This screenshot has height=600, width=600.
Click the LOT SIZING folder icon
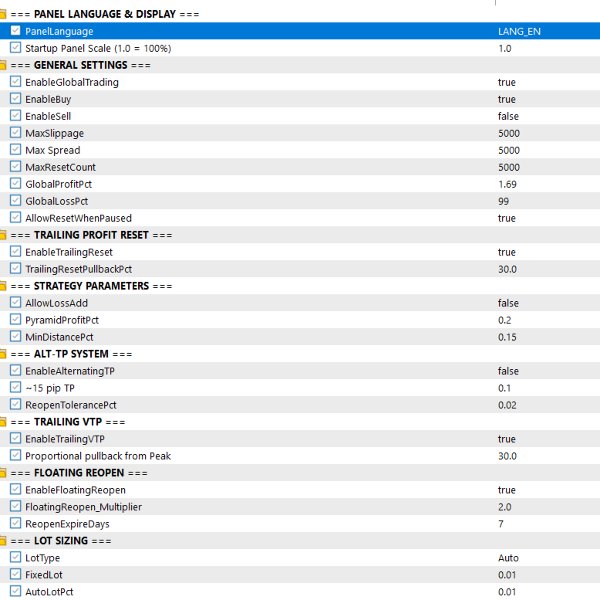click(x=3, y=541)
